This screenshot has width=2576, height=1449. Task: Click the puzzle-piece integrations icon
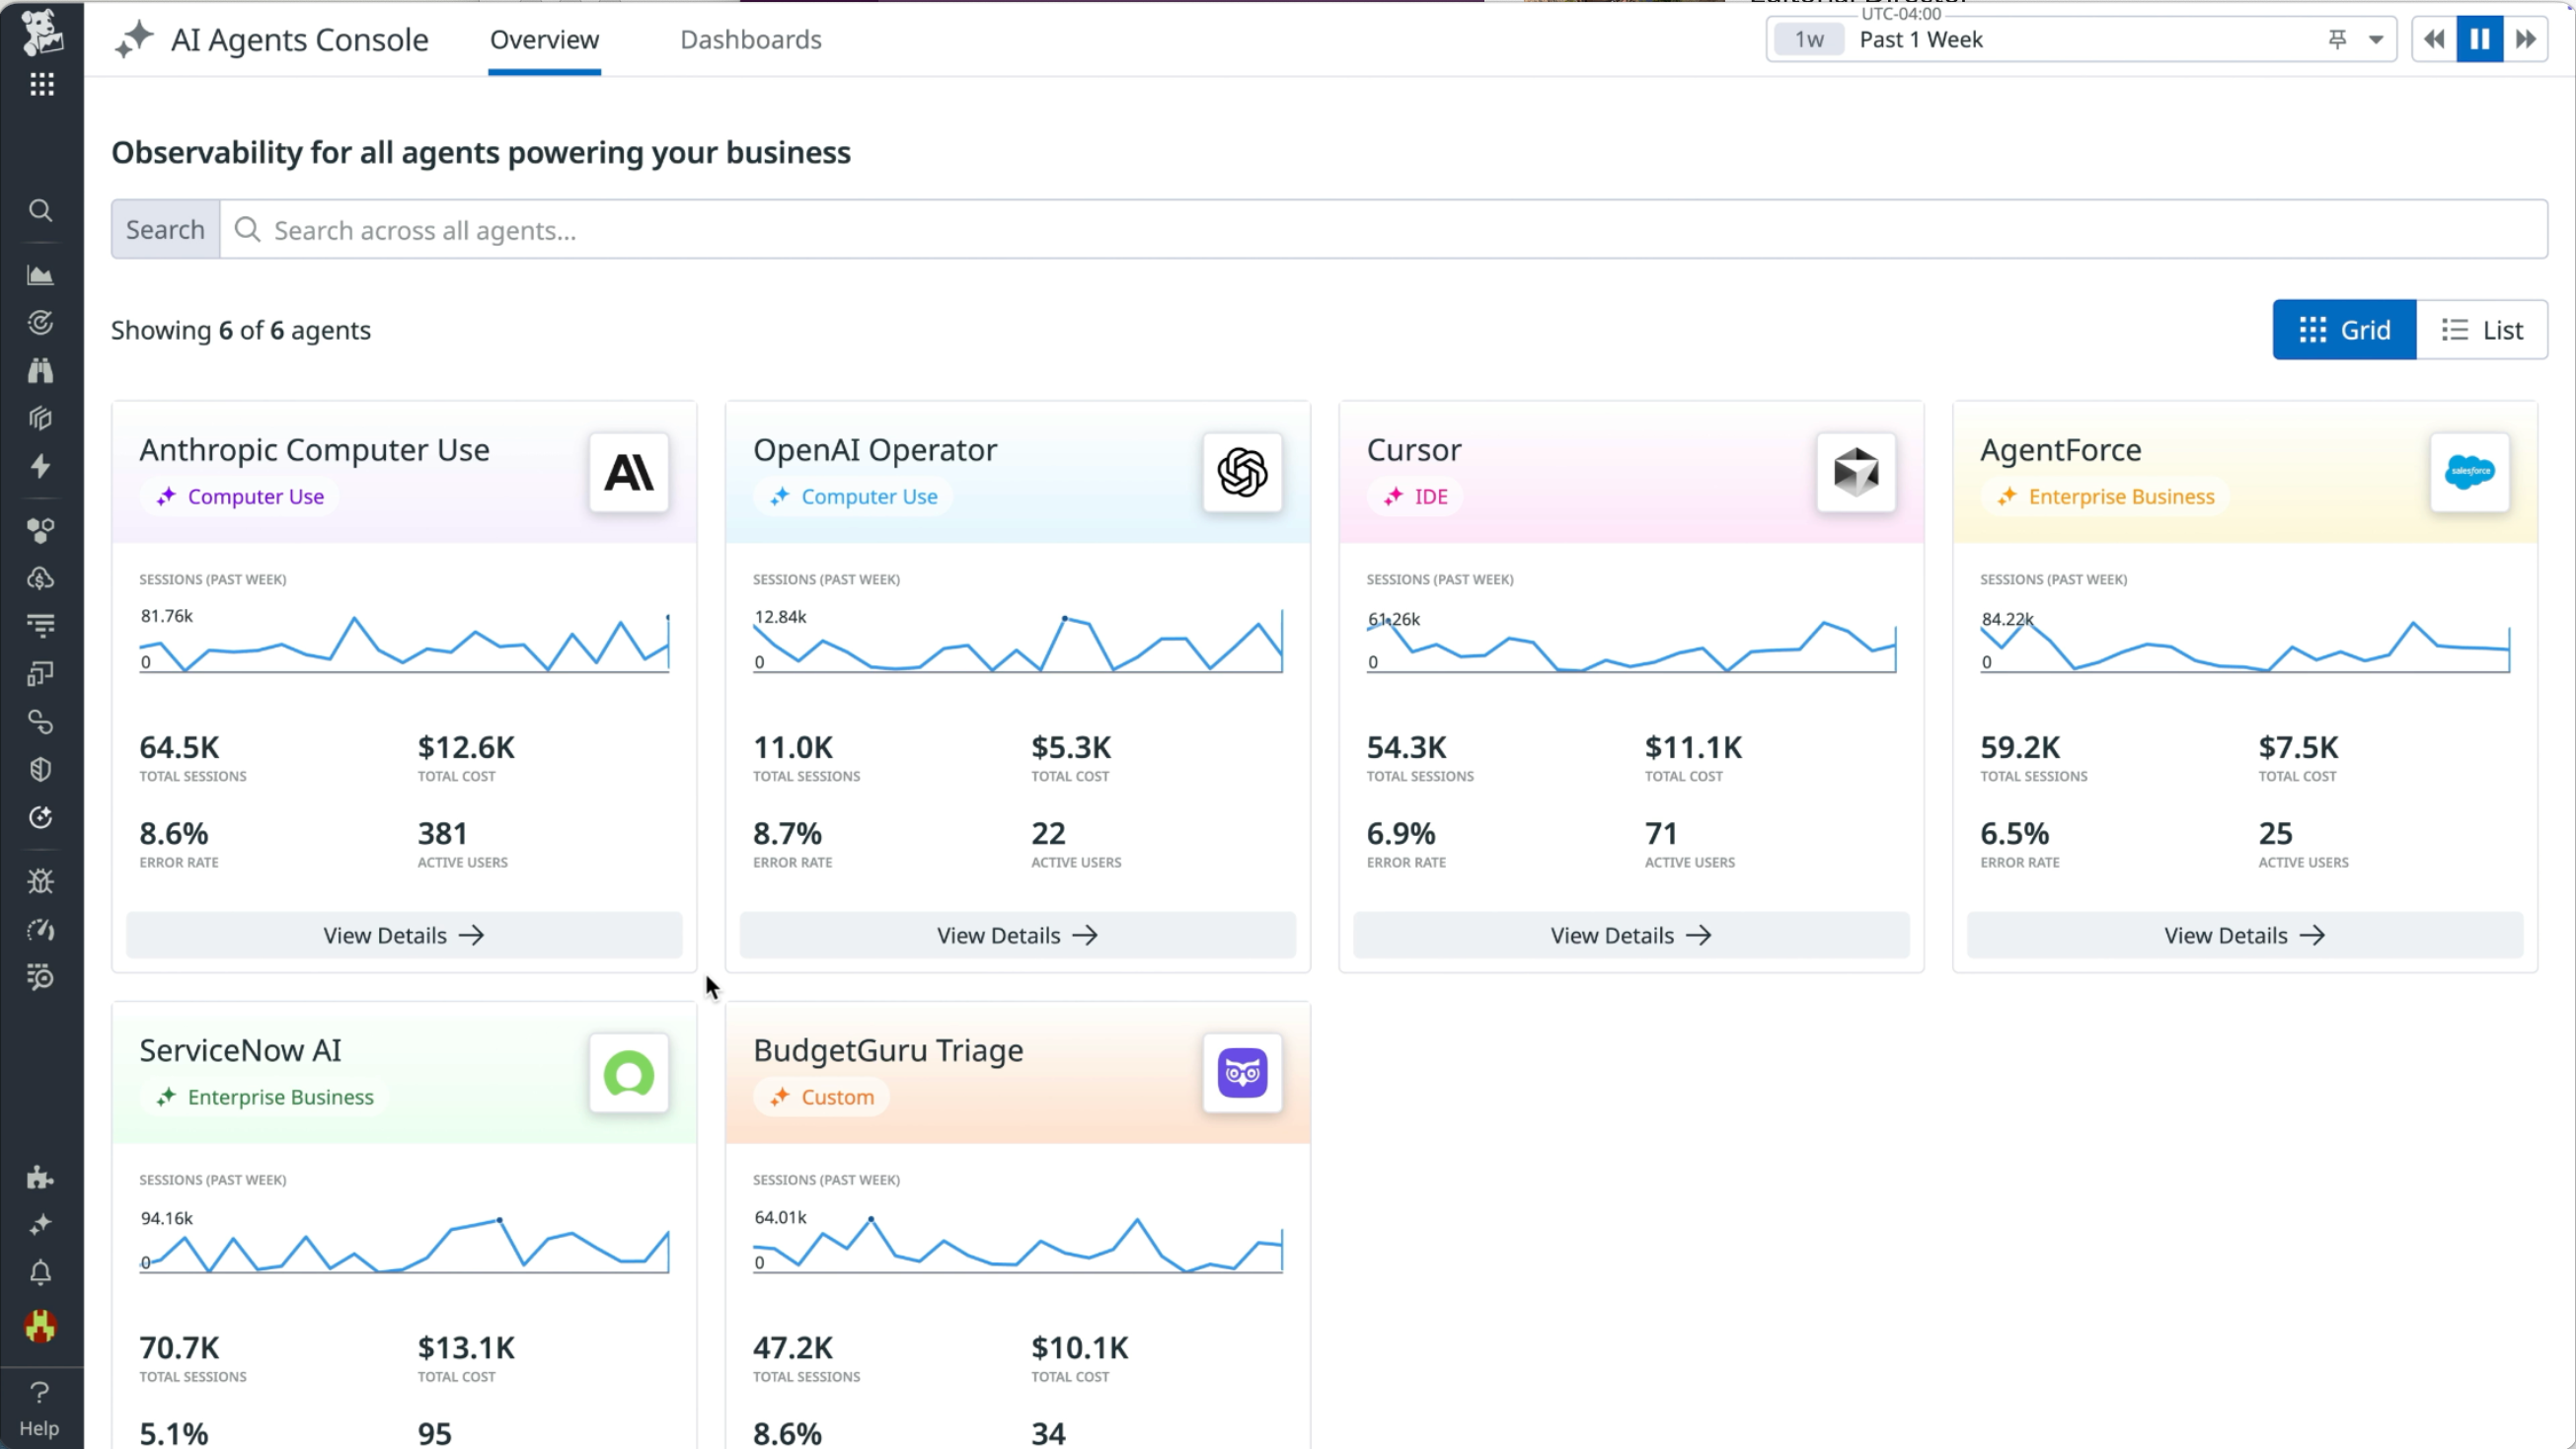pyautogui.click(x=41, y=1177)
